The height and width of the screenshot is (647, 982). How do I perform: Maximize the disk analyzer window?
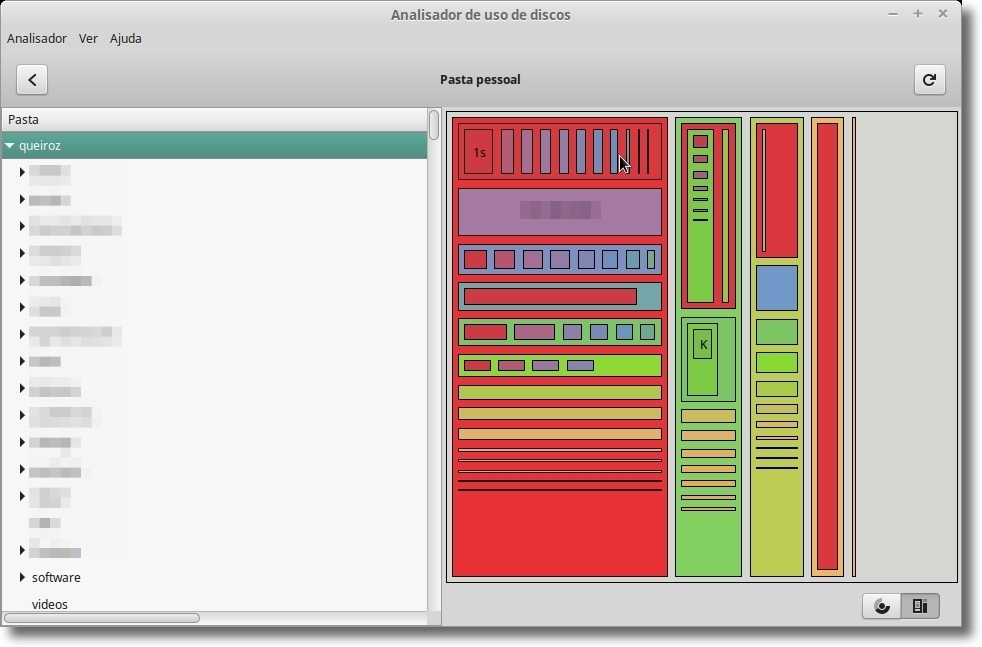pyautogui.click(x=917, y=14)
